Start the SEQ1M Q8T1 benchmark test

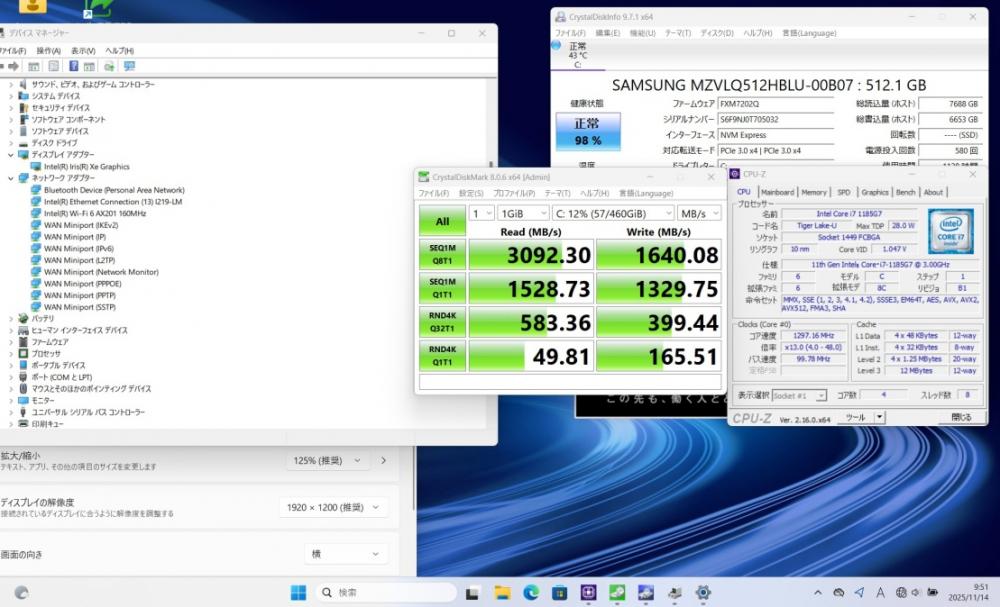coord(442,255)
